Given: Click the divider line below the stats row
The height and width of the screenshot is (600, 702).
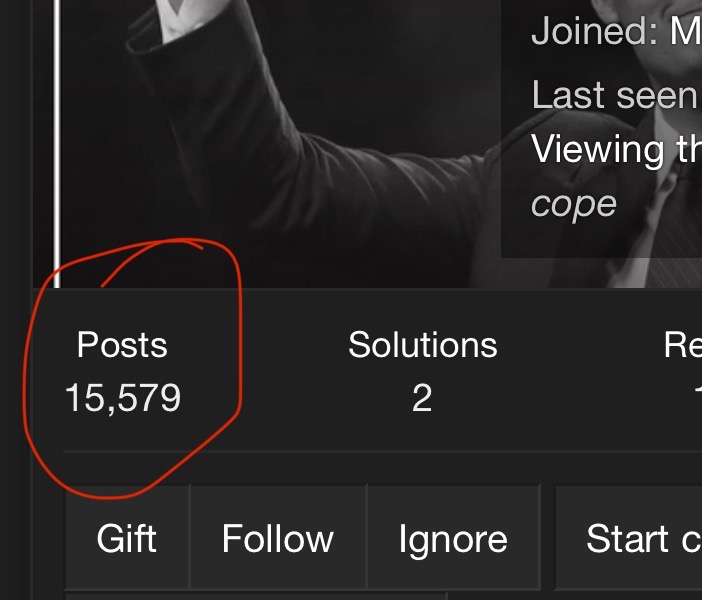Looking at the screenshot, I should (380, 451).
